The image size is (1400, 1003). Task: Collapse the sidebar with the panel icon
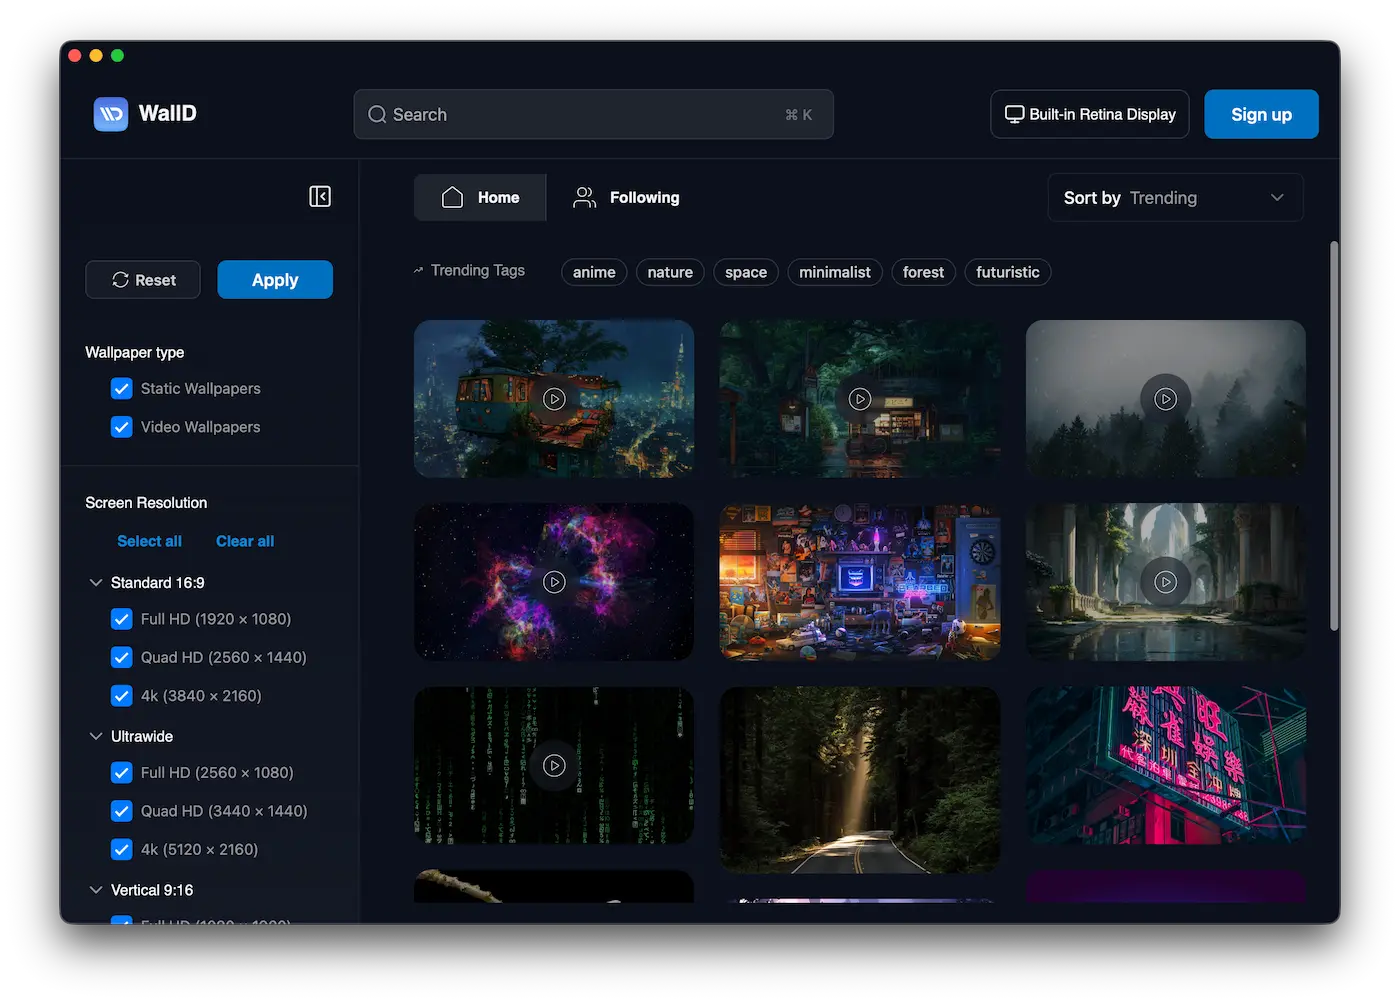(x=320, y=196)
